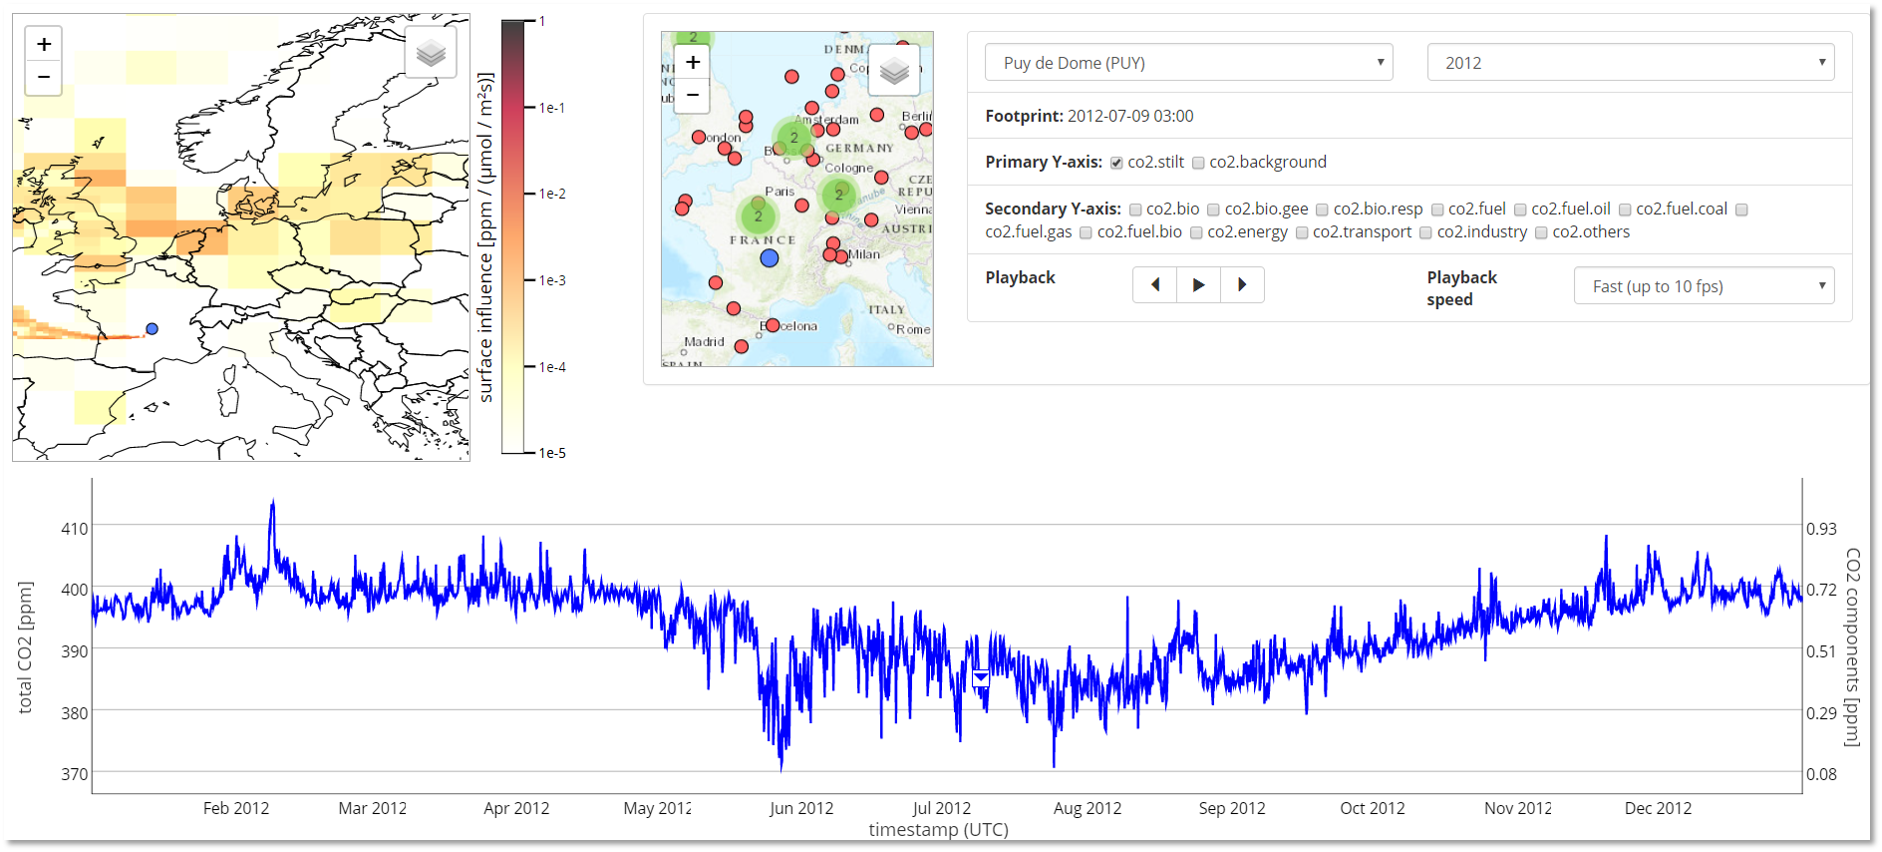1882x852 pixels.
Task: Zoom in on the footprint map
Action: 44,44
